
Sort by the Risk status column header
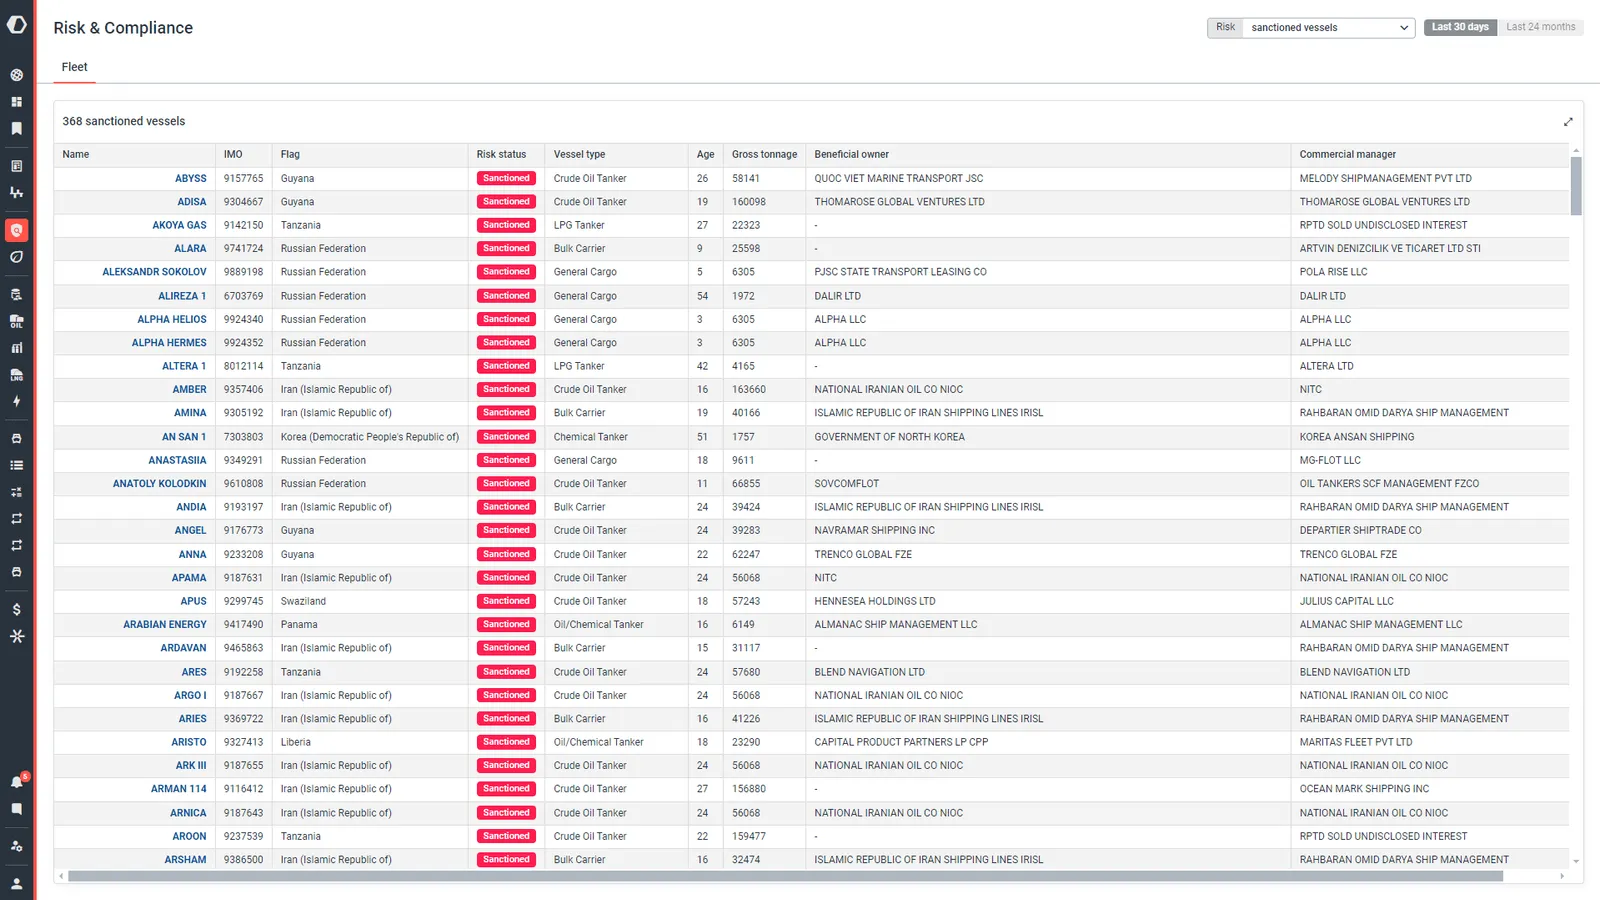pos(501,155)
